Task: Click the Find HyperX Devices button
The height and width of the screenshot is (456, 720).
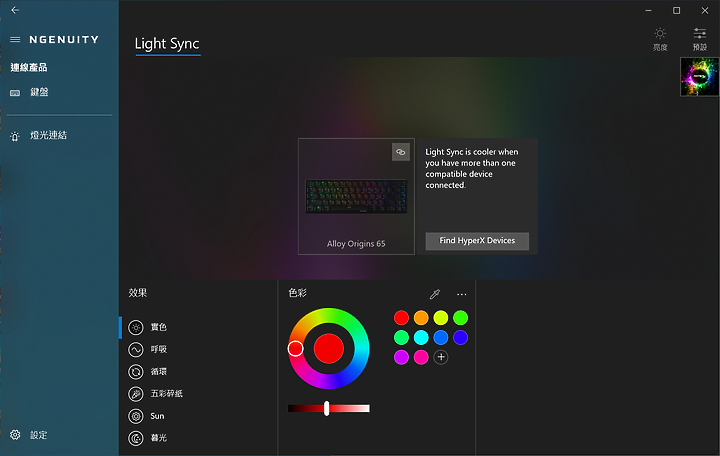Action: tap(477, 241)
